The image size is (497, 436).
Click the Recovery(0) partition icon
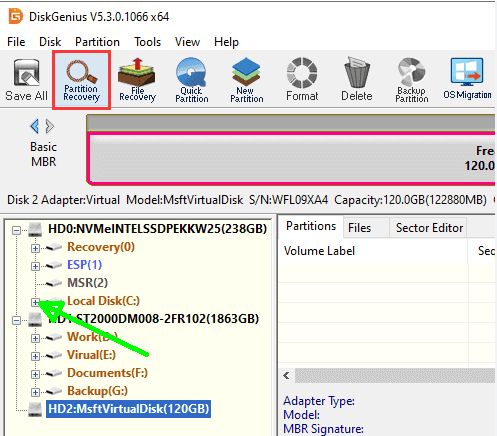pyautogui.click(x=53, y=247)
